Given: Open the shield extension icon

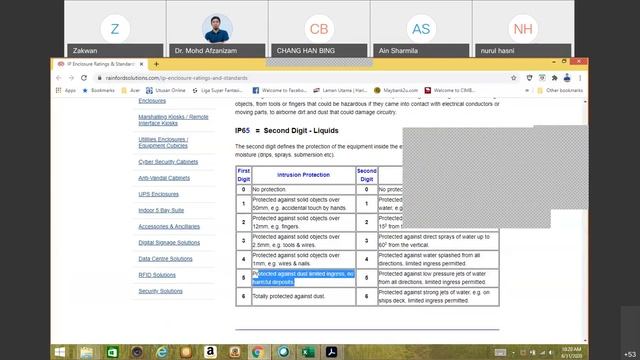Looking at the screenshot, I should [529, 78].
